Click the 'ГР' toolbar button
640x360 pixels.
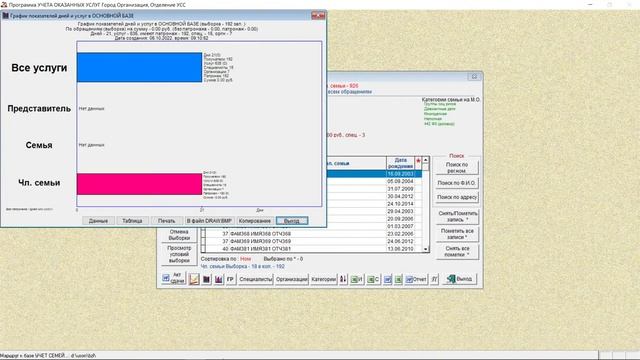(x=230, y=279)
